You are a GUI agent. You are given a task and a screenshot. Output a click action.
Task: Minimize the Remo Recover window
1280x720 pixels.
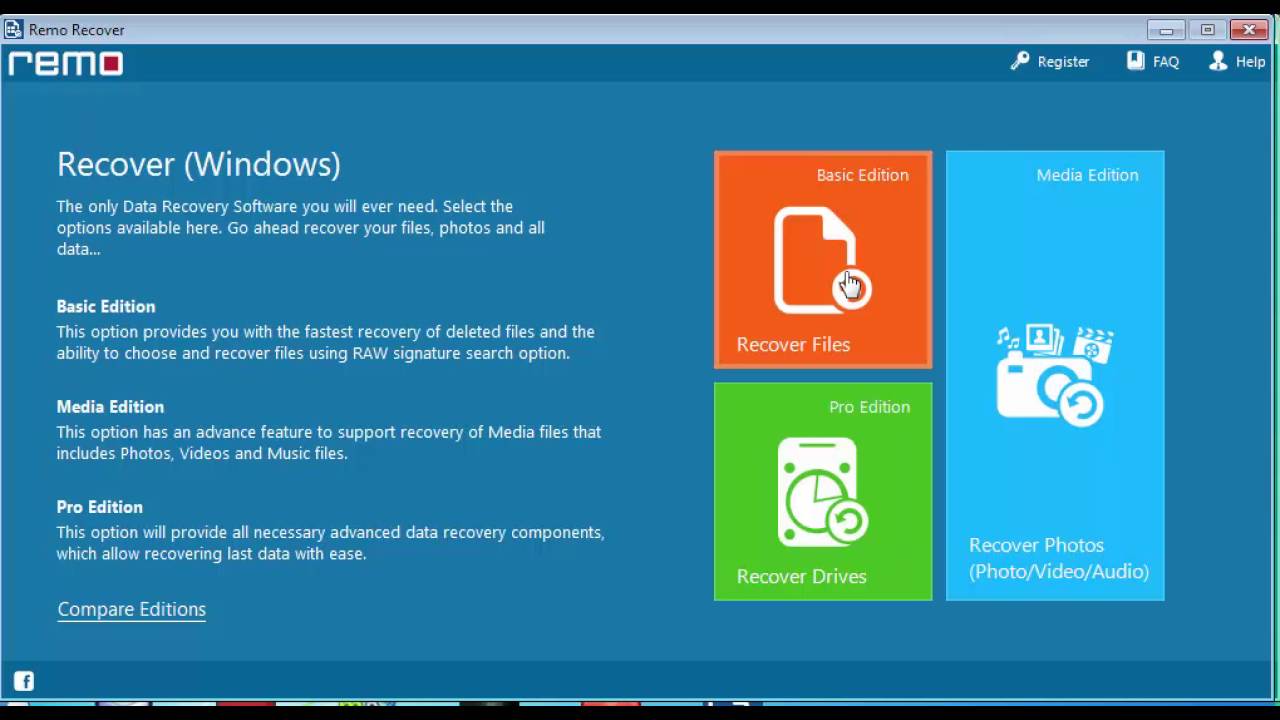(x=1166, y=30)
